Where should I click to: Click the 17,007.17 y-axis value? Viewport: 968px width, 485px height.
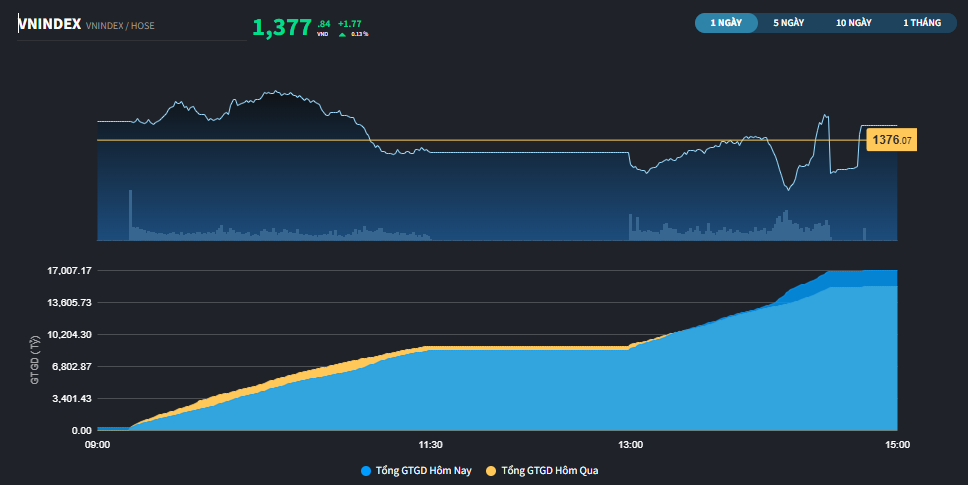[70, 271]
